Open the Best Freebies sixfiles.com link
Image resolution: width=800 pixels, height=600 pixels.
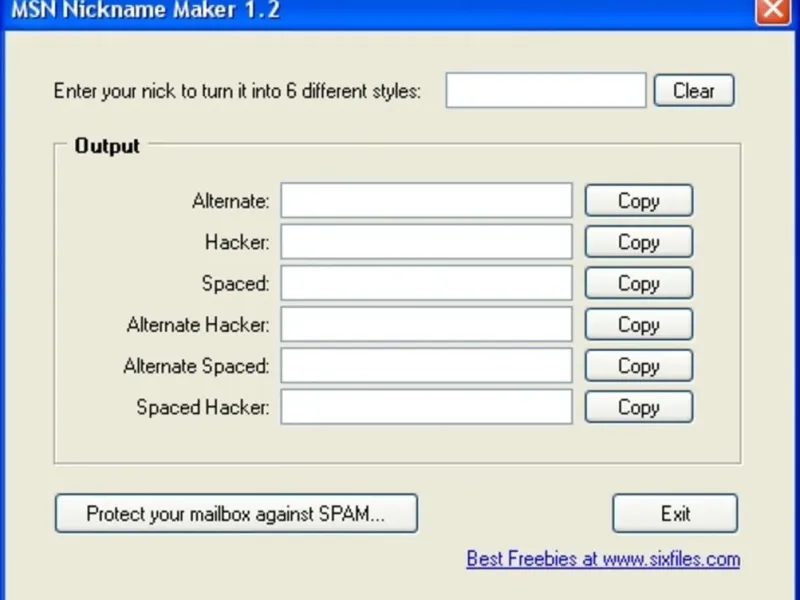[x=603, y=559]
